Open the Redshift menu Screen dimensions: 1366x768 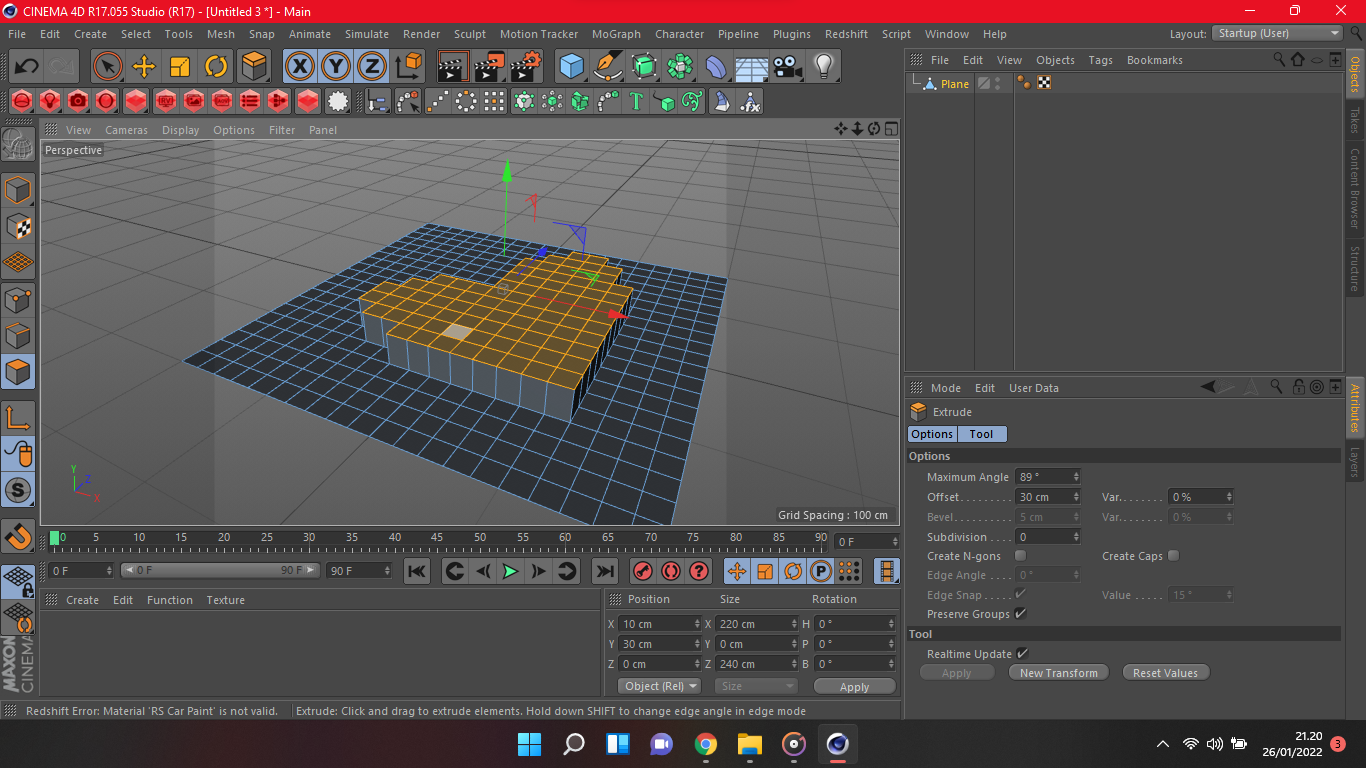click(x=846, y=34)
